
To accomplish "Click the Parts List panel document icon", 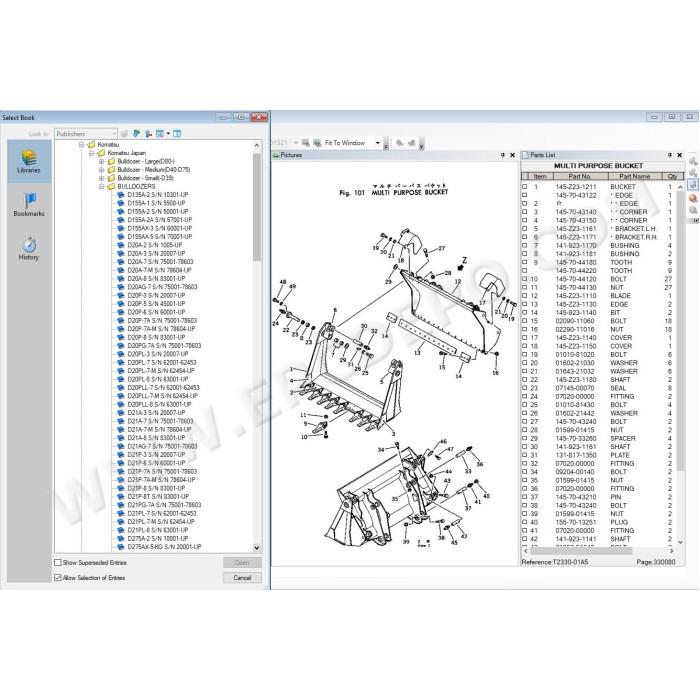I will pyautogui.click(x=525, y=155).
